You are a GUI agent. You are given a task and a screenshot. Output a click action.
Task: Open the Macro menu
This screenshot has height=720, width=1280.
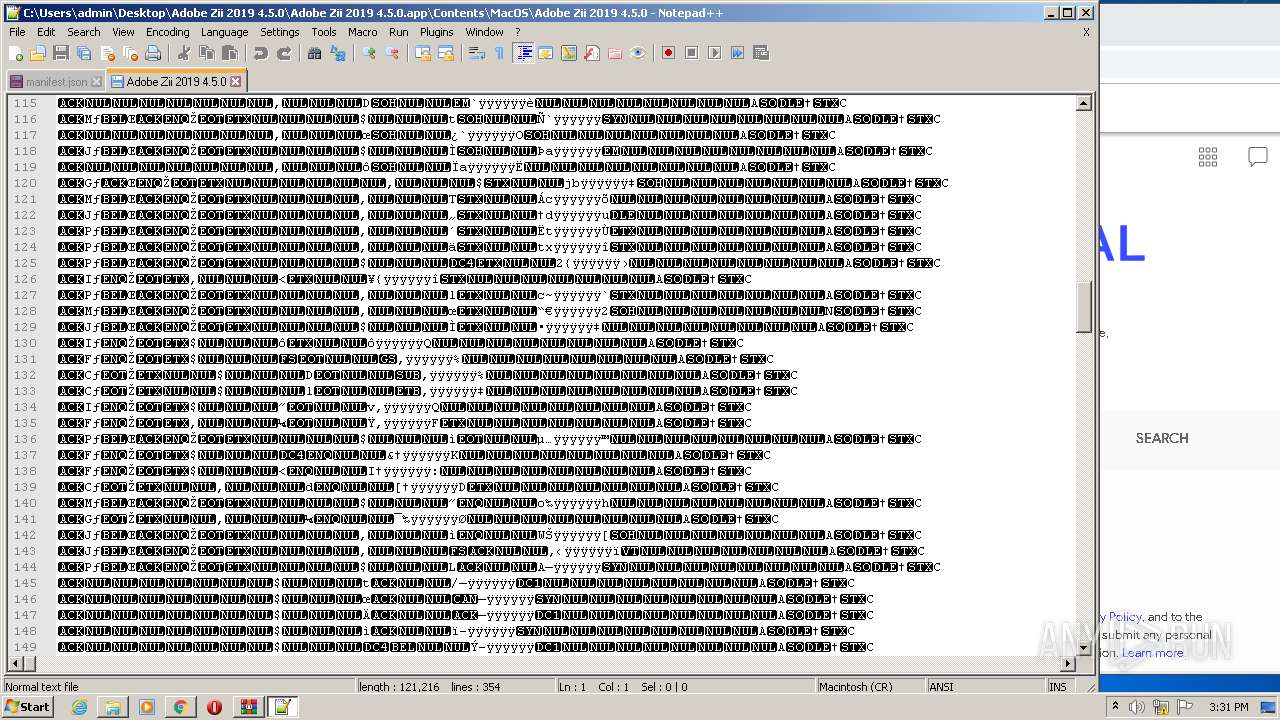coord(363,32)
